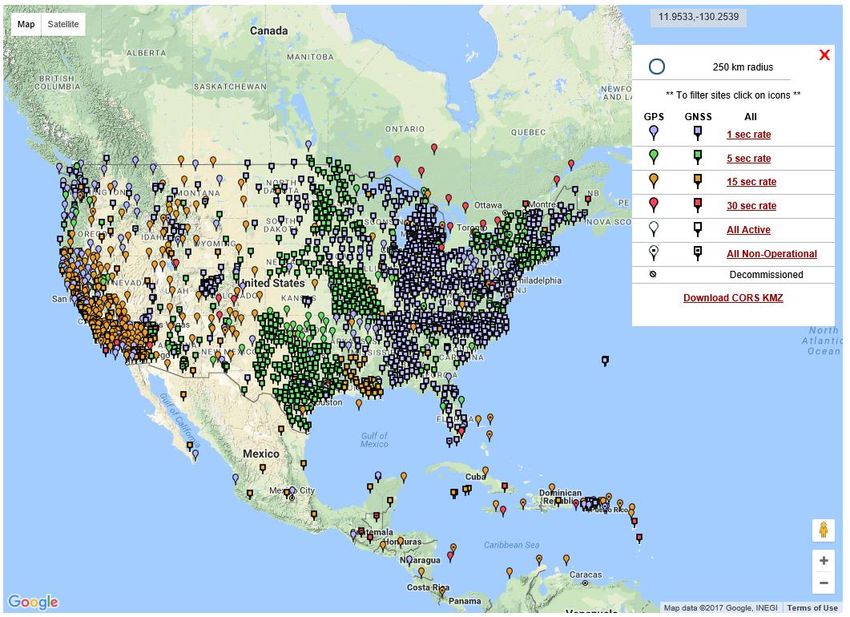The image size is (850, 617).
Task: Select the GNSS column header
Action: point(698,117)
